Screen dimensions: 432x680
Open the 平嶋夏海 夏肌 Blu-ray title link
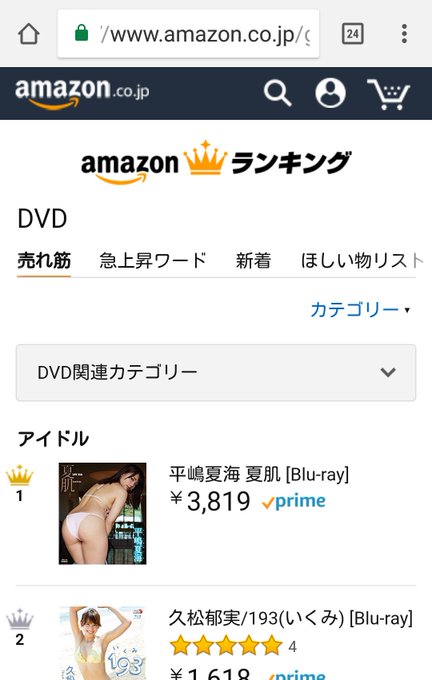tap(259, 474)
